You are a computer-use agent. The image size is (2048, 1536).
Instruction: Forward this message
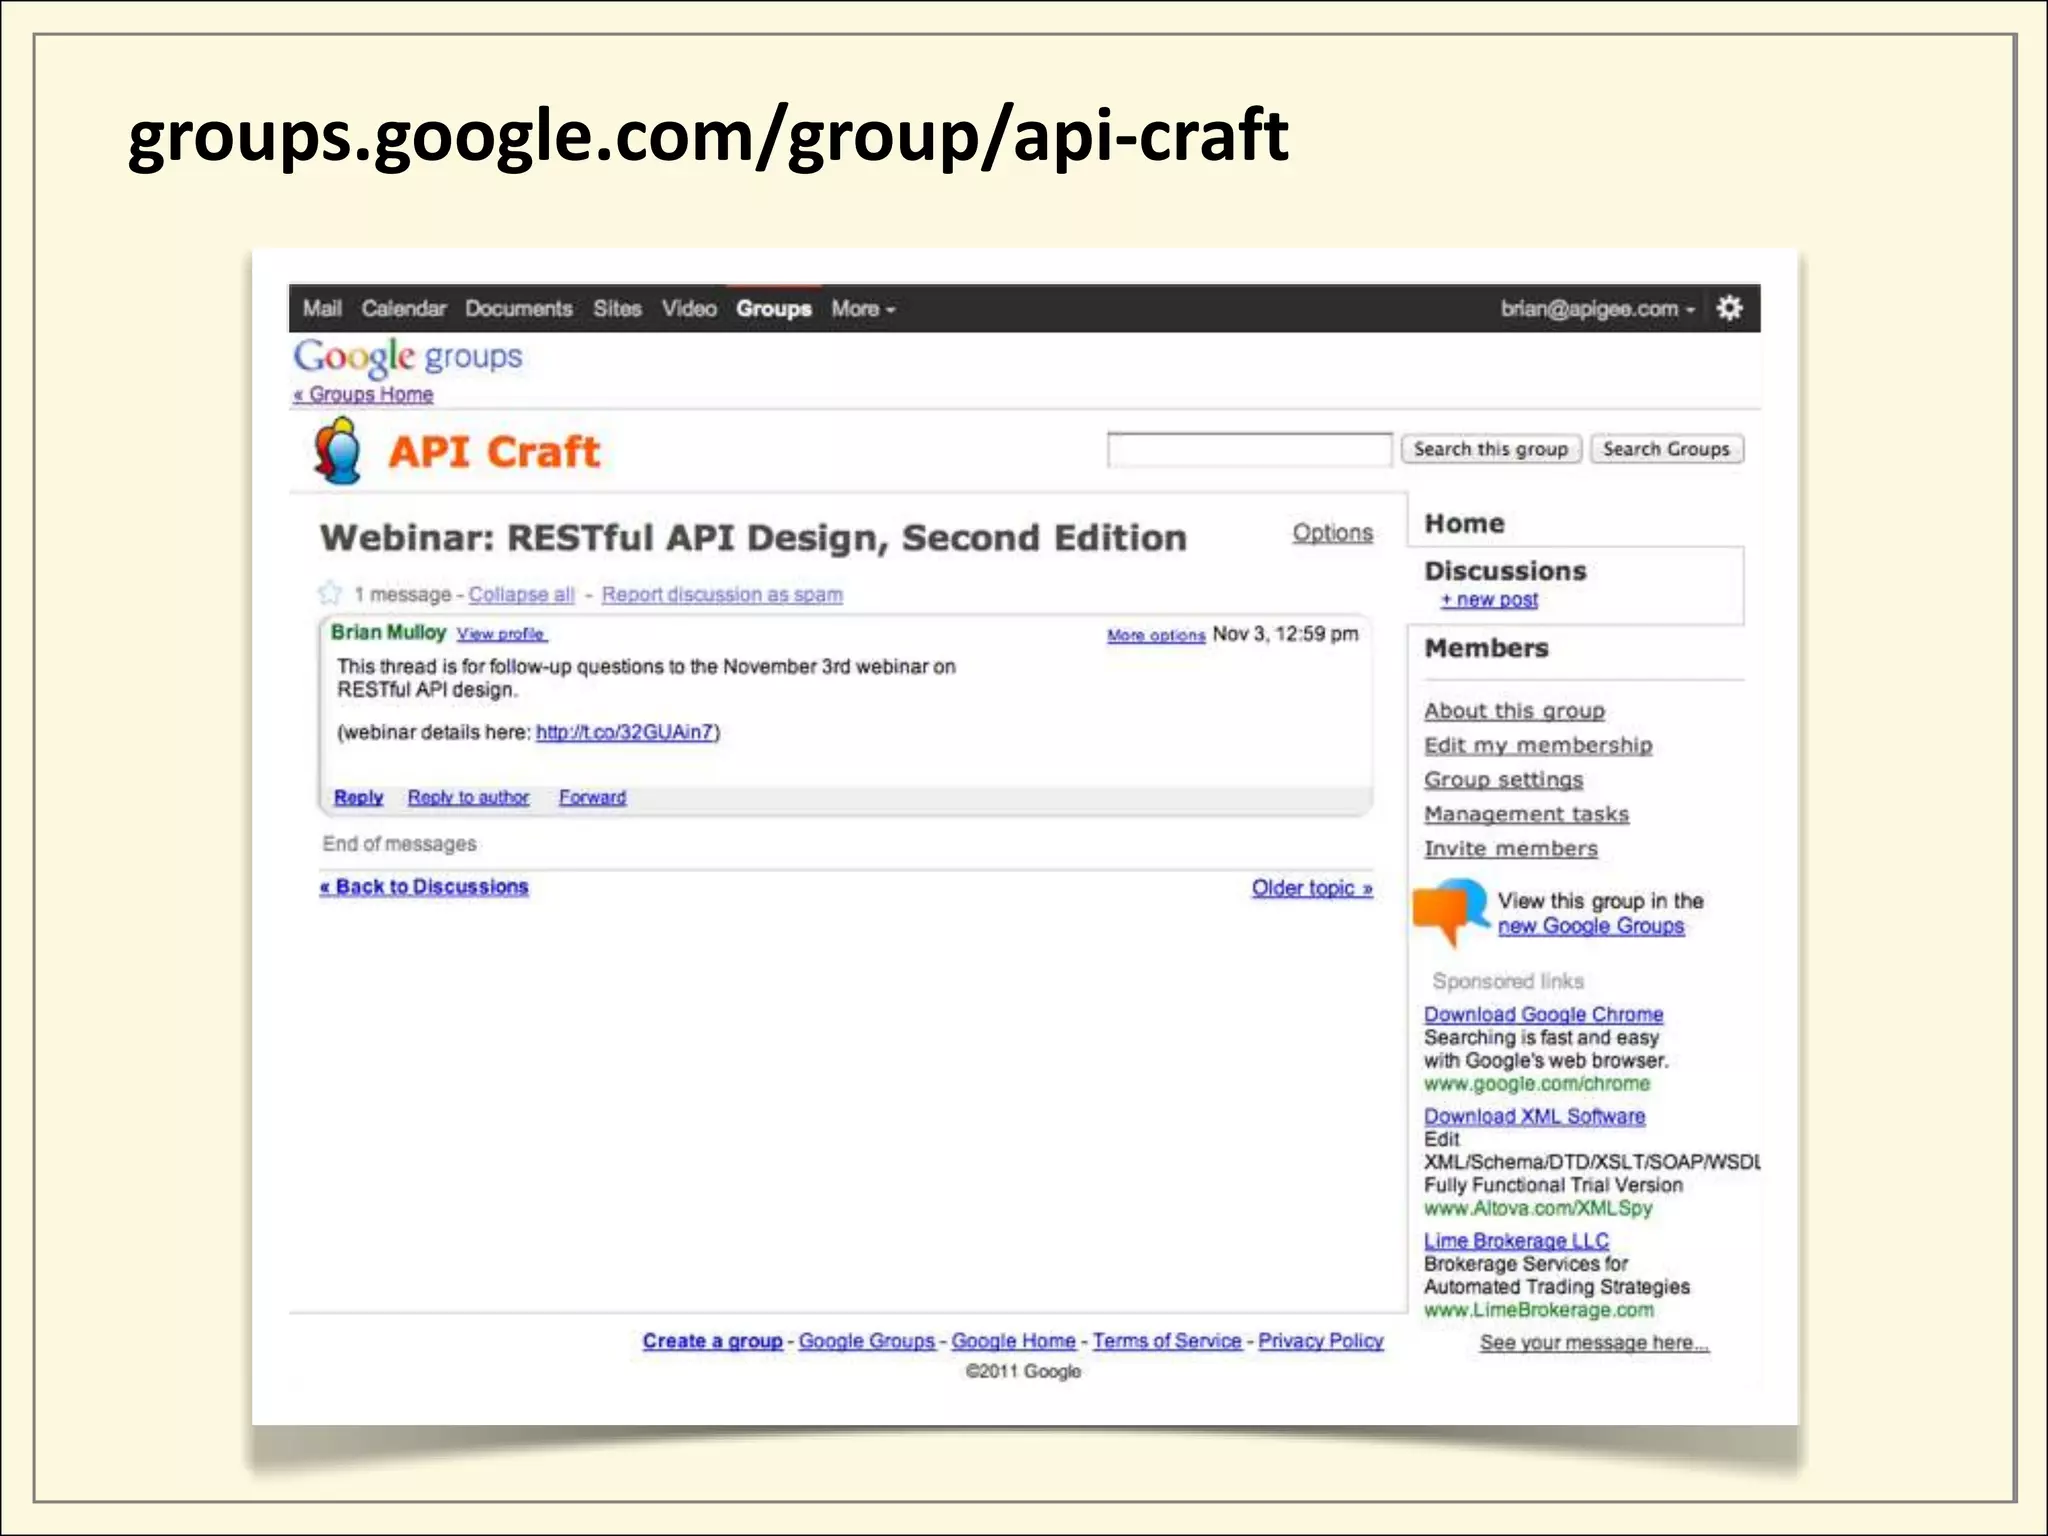pos(592,797)
